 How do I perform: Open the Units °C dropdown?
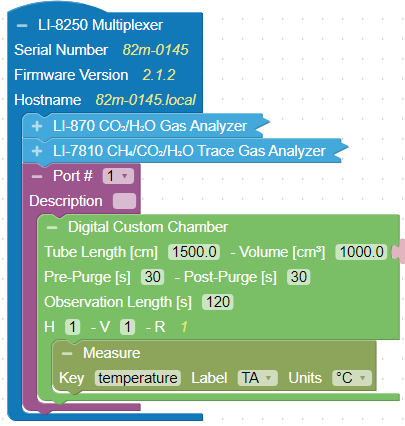(352, 378)
